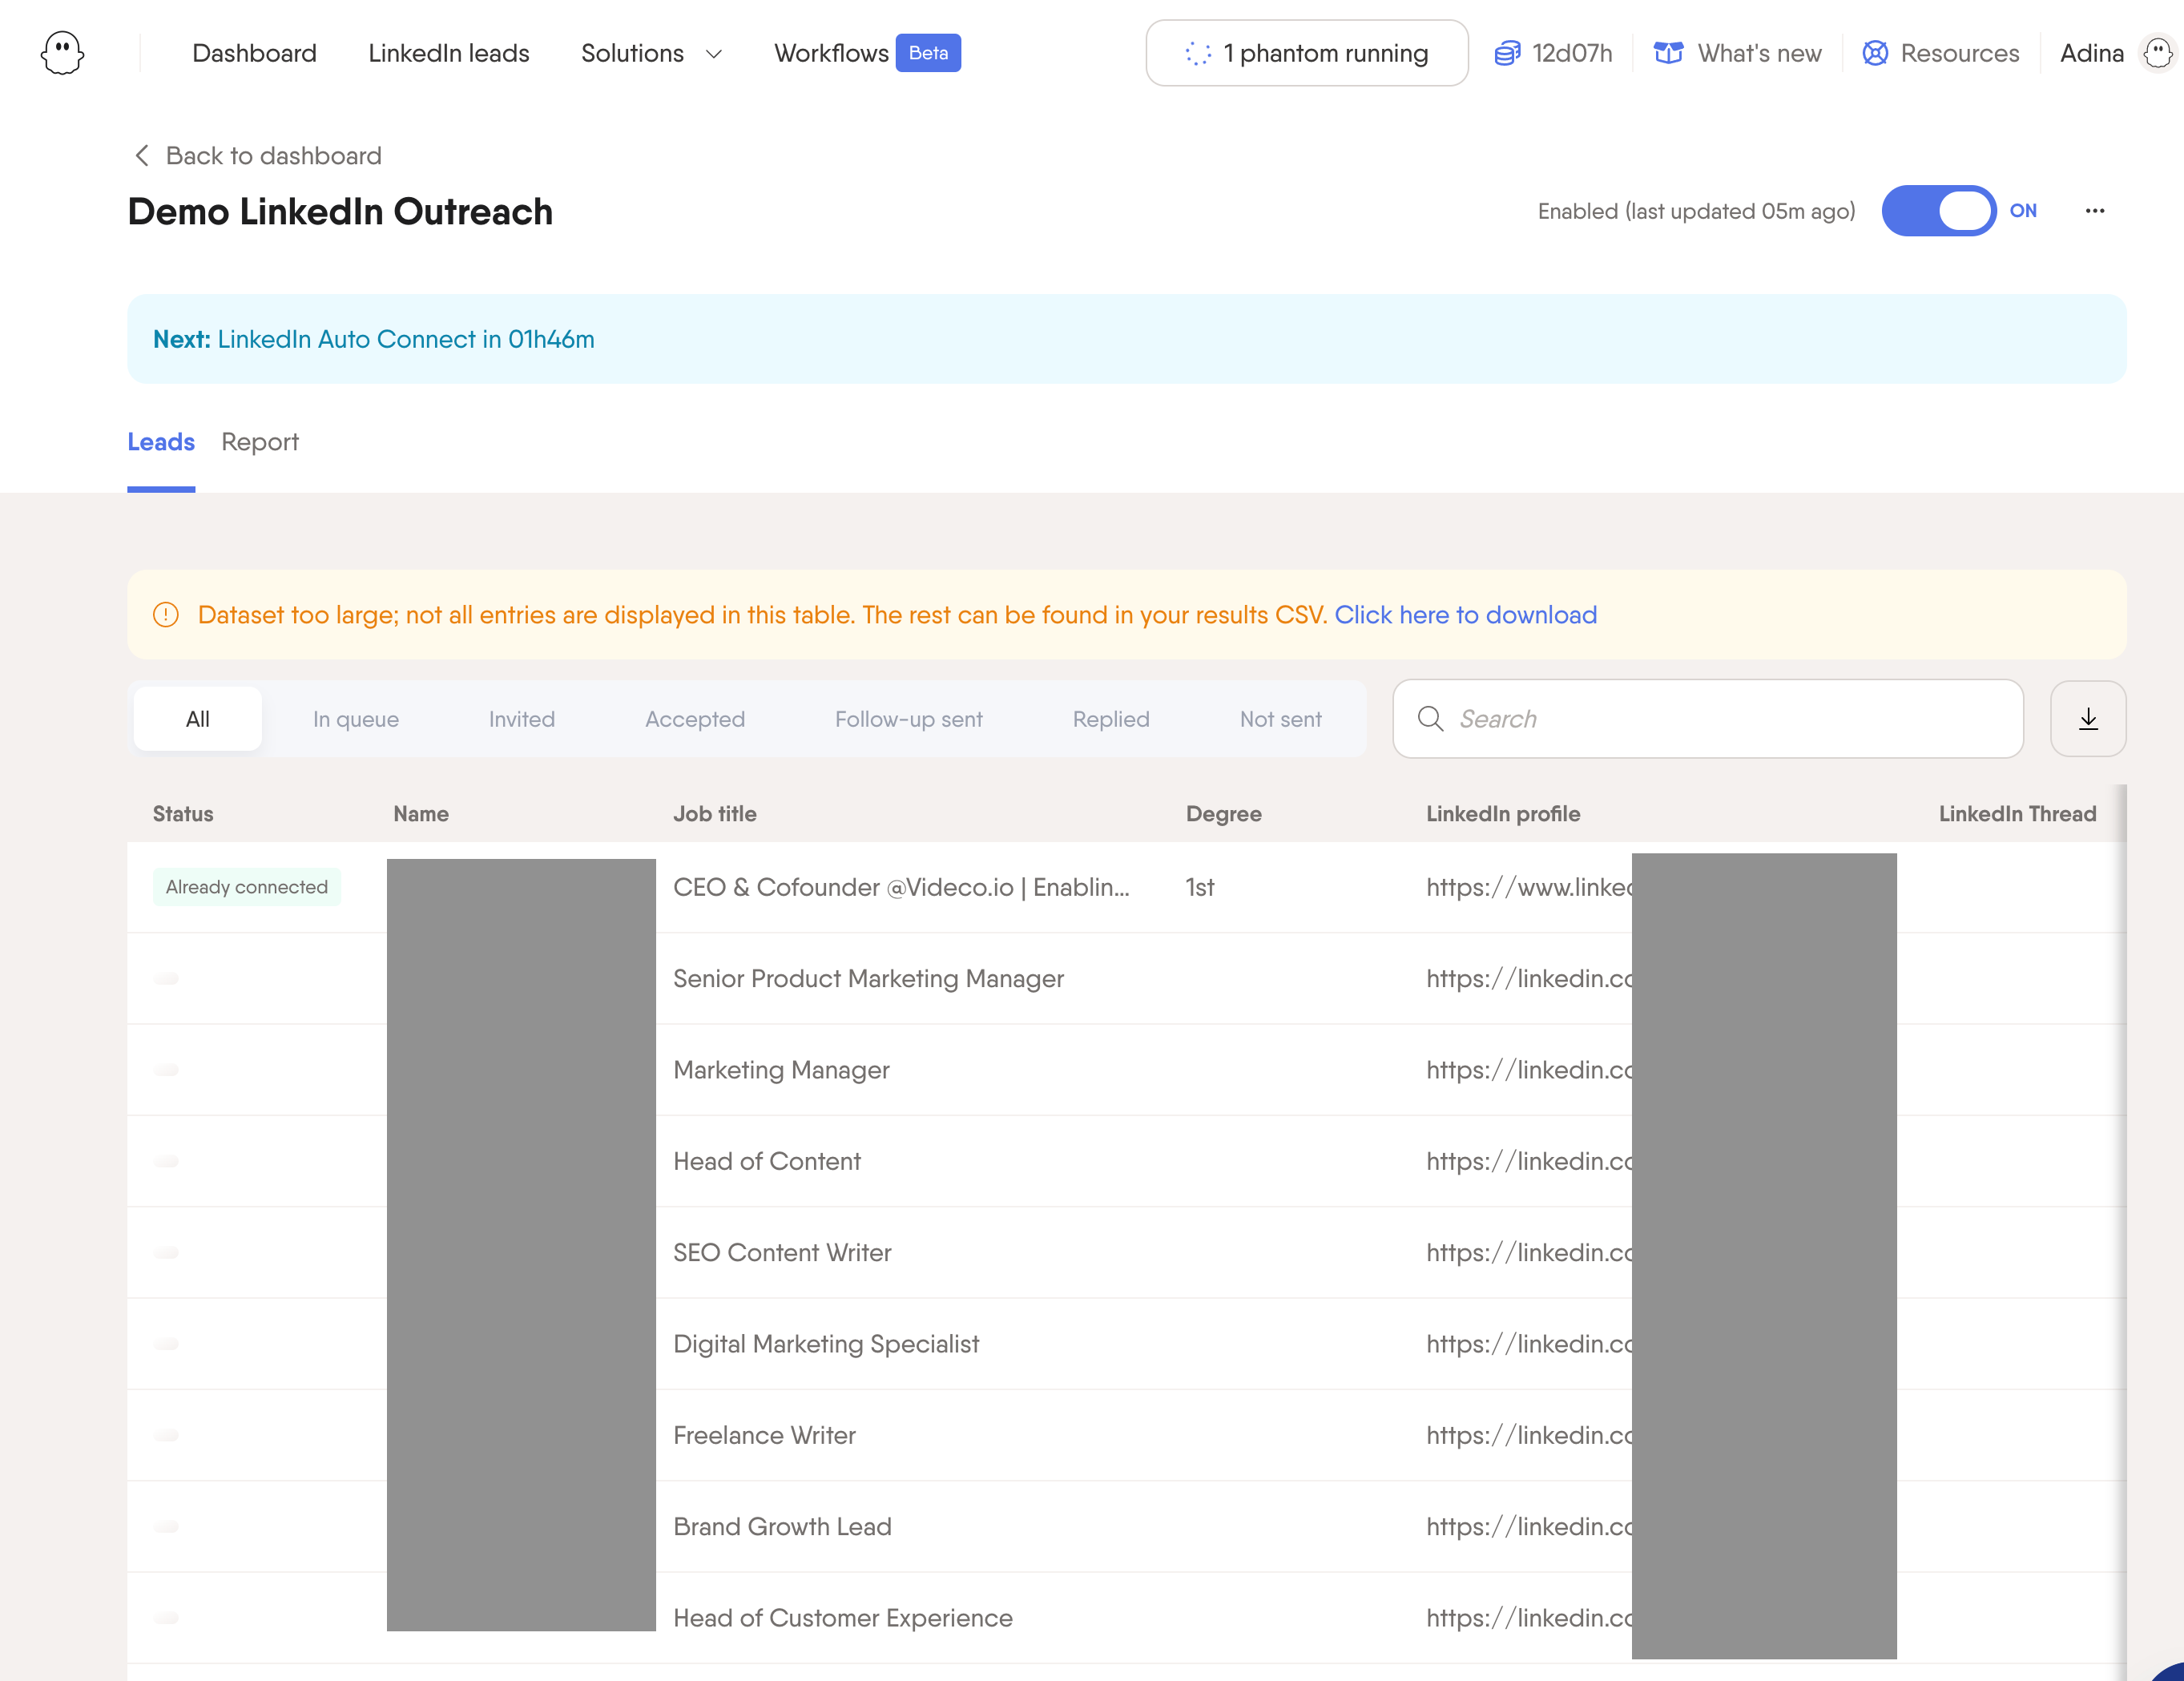
Task: Click the LinkedIn Thread column header
Action: (2018, 814)
